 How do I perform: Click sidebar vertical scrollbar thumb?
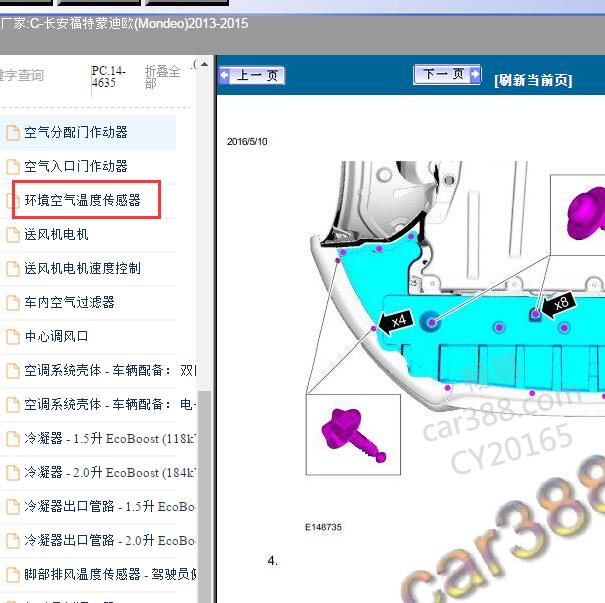pos(204,497)
